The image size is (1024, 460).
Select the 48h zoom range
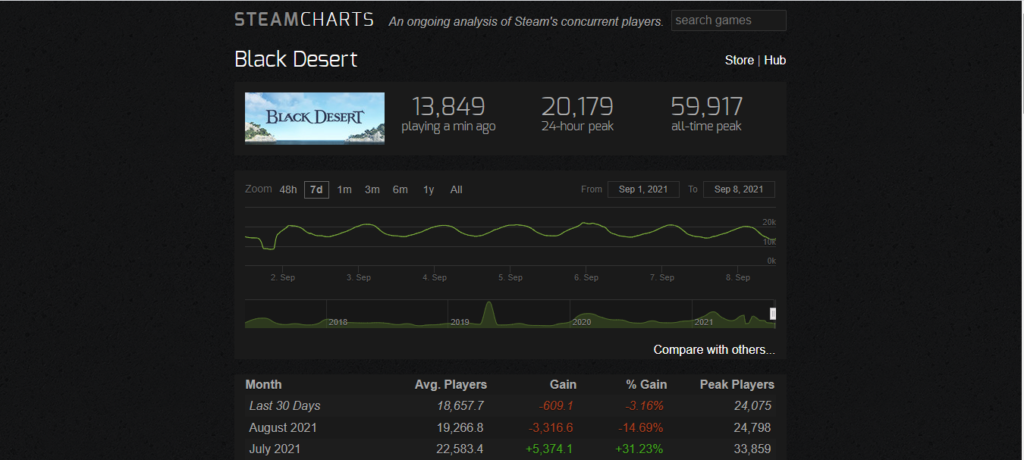pyautogui.click(x=288, y=190)
